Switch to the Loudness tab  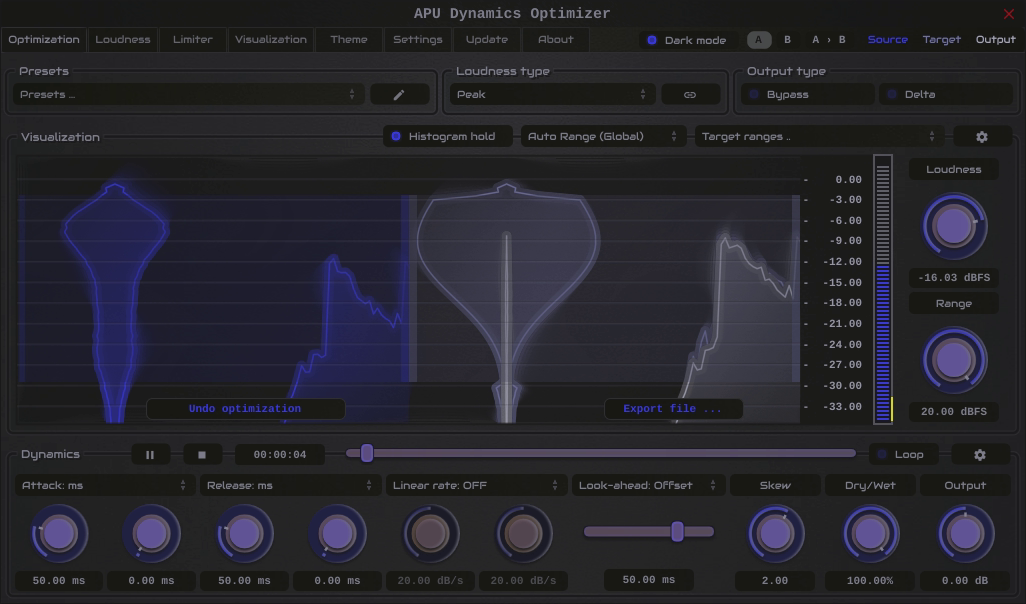[x=123, y=40]
